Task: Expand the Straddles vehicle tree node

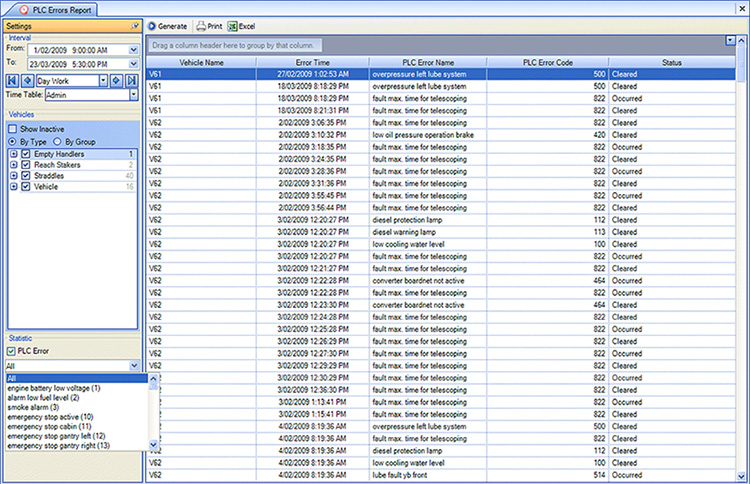Action: click(x=14, y=176)
